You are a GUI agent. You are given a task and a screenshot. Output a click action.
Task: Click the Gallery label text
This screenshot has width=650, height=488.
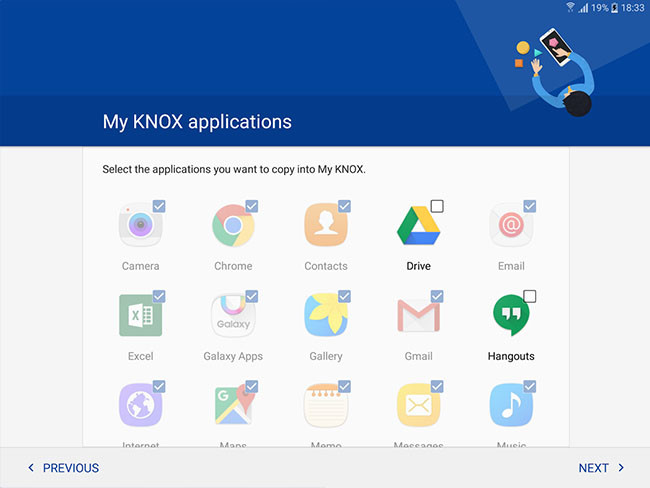[326, 357]
